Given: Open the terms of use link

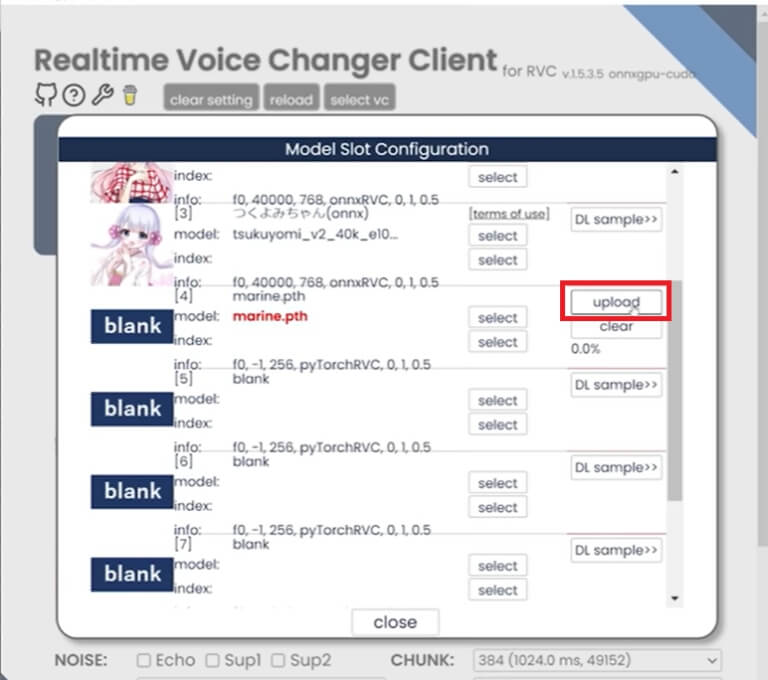Looking at the screenshot, I should 509,214.
